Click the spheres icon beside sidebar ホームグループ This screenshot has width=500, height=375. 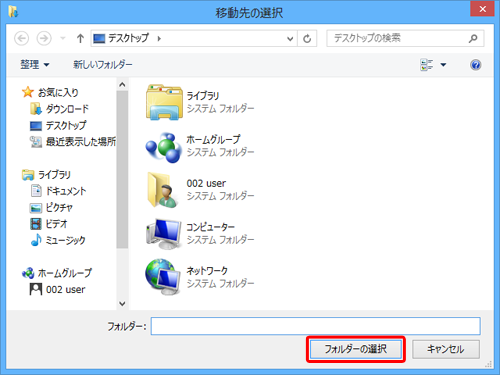tap(28, 273)
